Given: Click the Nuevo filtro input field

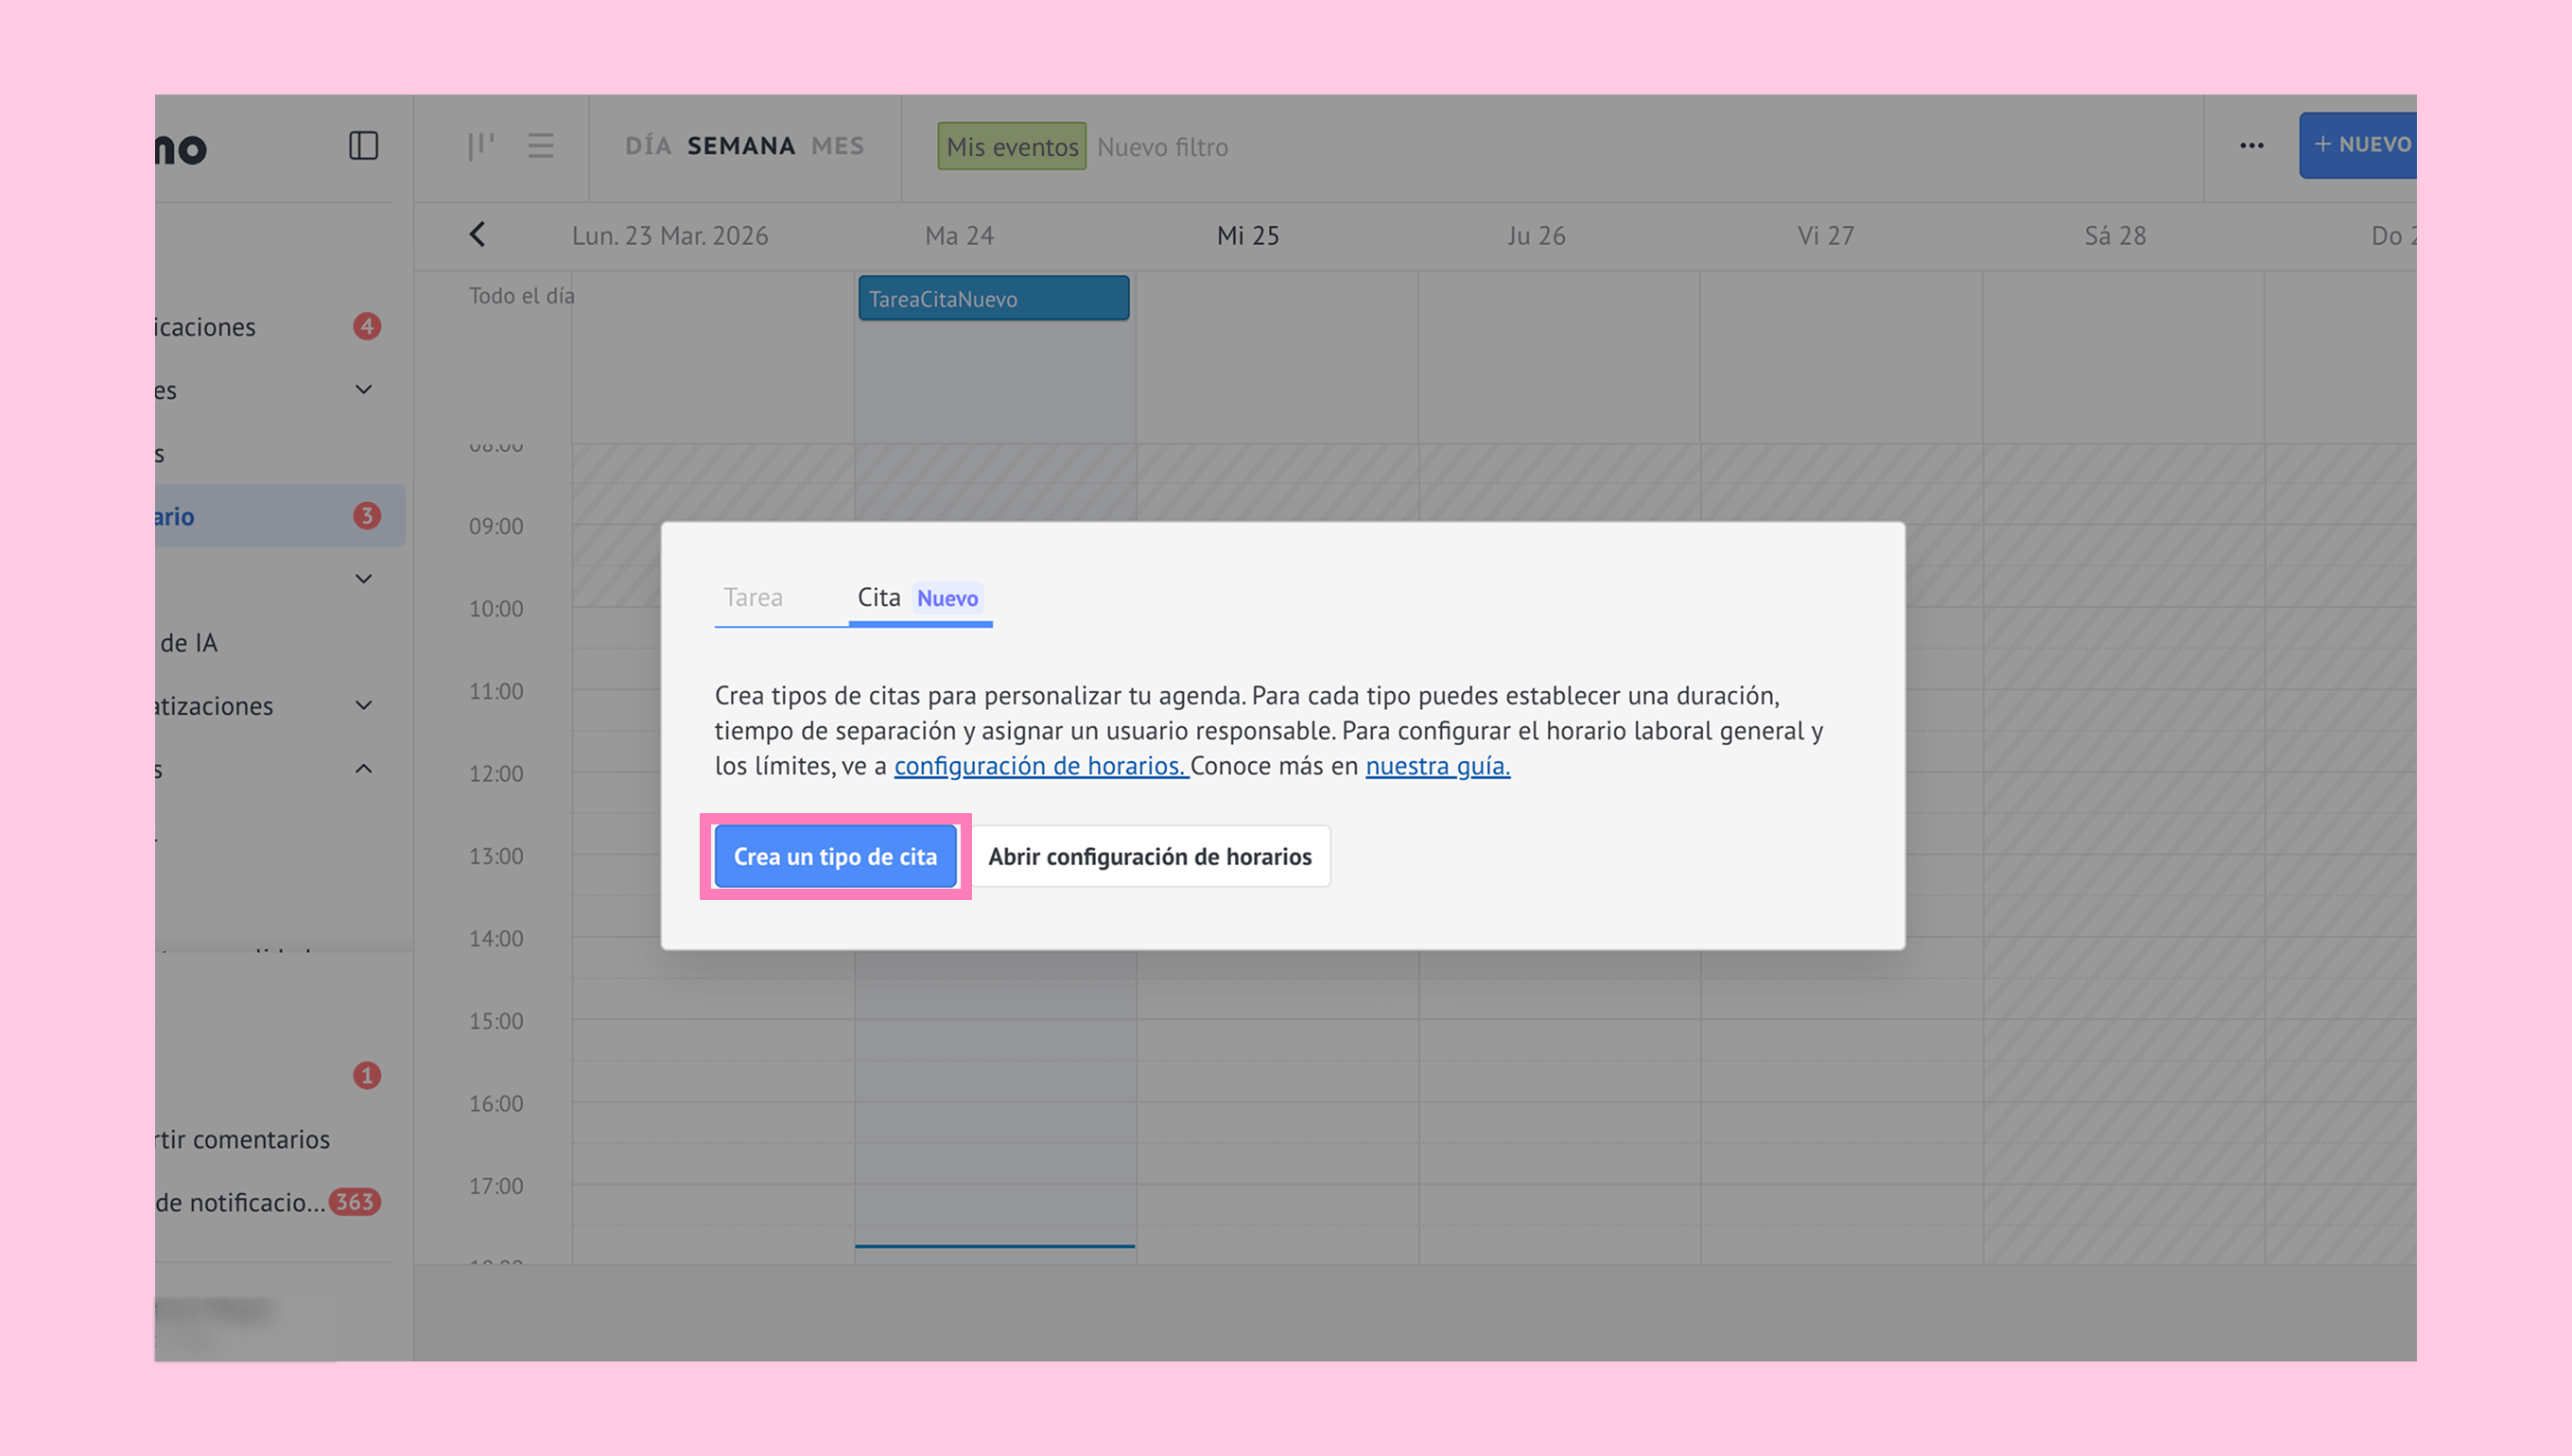Looking at the screenshot, I should [x=1162, y=147].
